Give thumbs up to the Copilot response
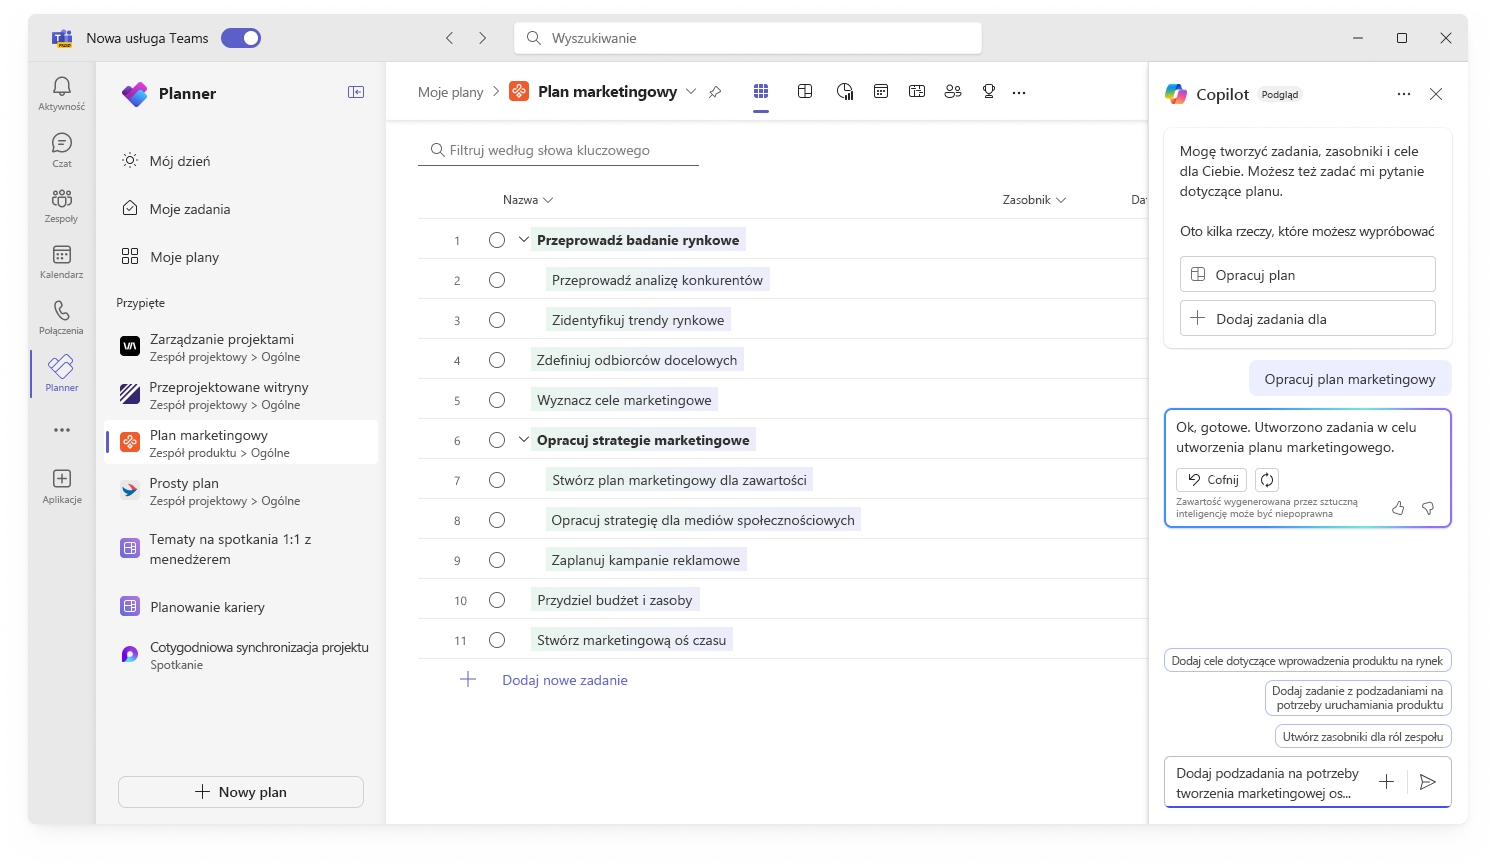 pos(1398,508)
